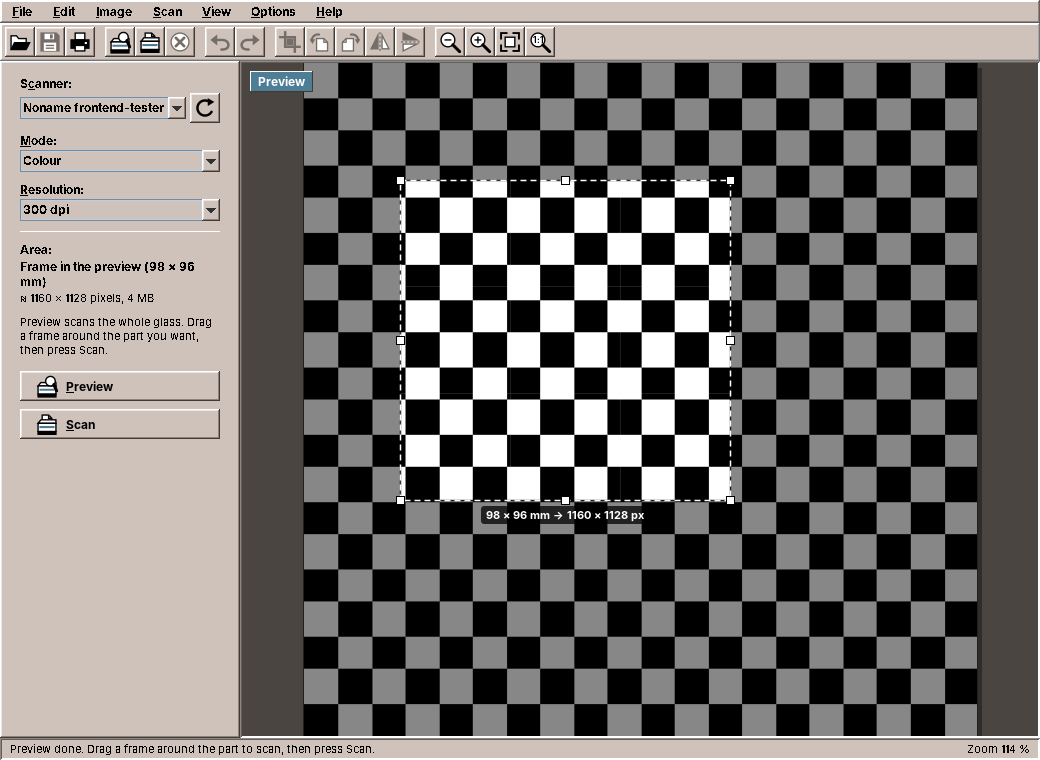1040x760 pixels.
Task: Click the left-middle selection frame handle
Action: point(401,340)
